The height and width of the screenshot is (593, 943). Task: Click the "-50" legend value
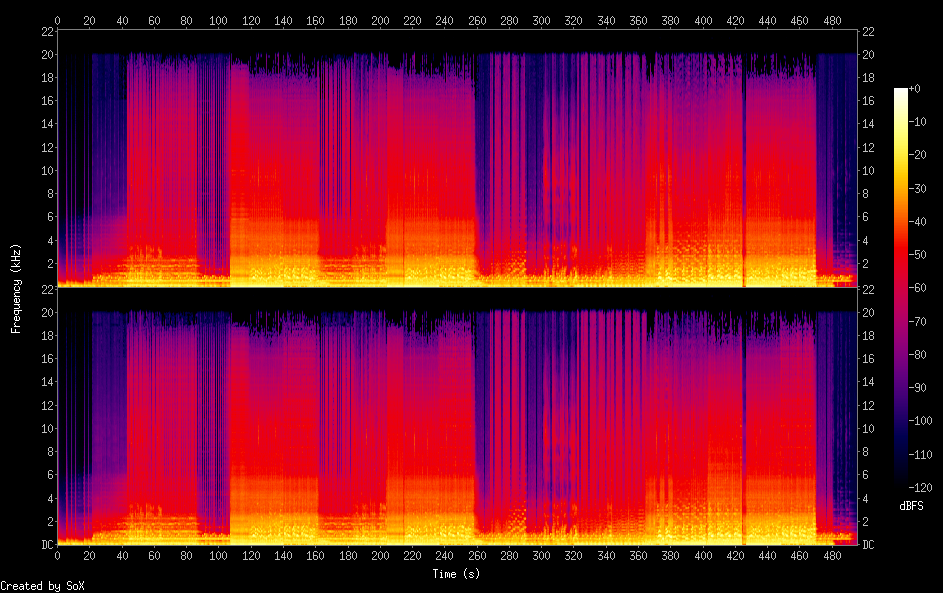click(x=918, y=254)
